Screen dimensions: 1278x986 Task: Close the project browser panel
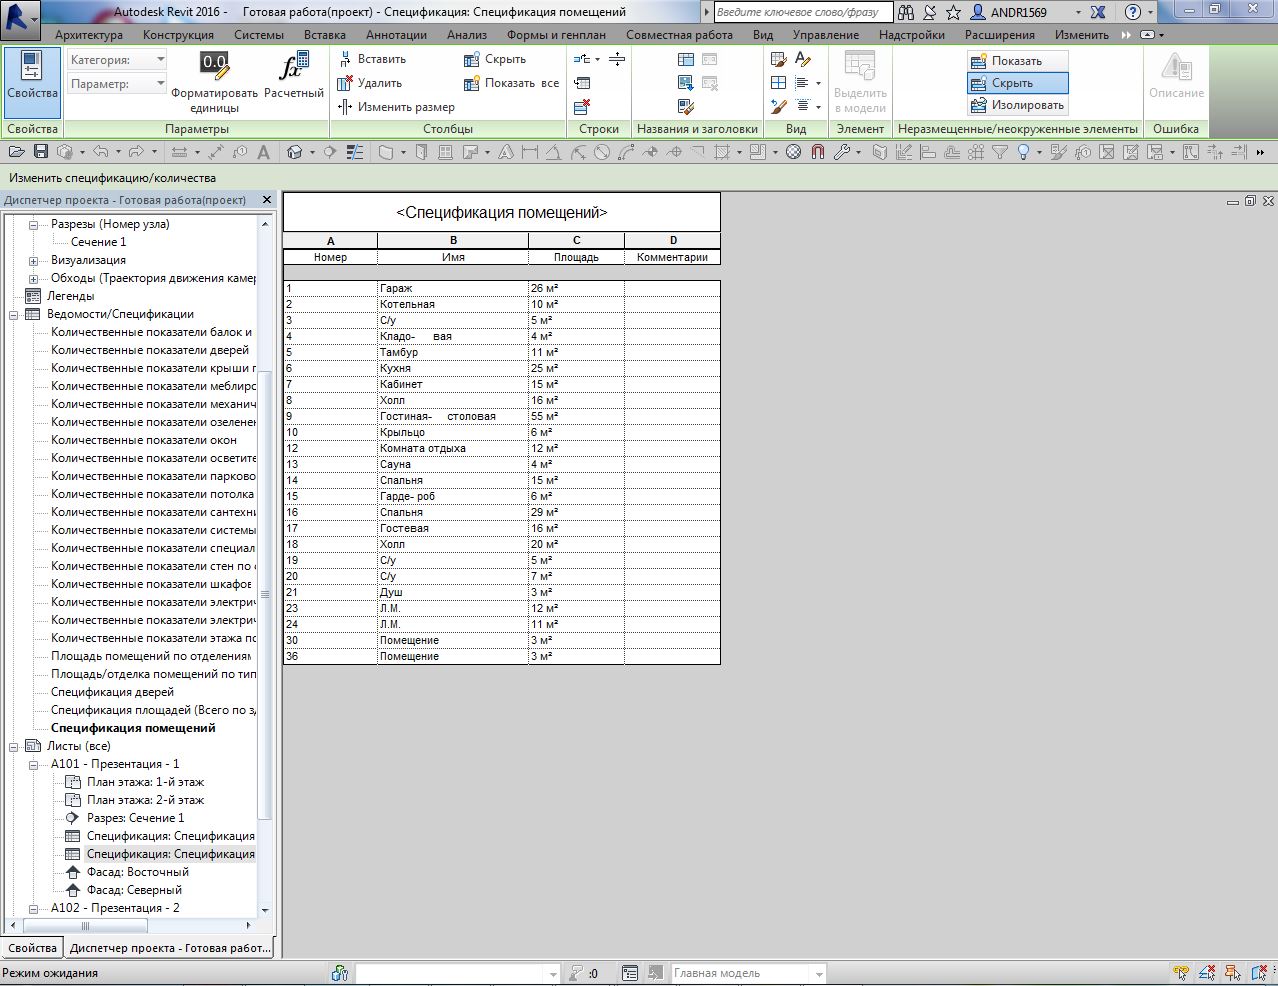point(267,200)
